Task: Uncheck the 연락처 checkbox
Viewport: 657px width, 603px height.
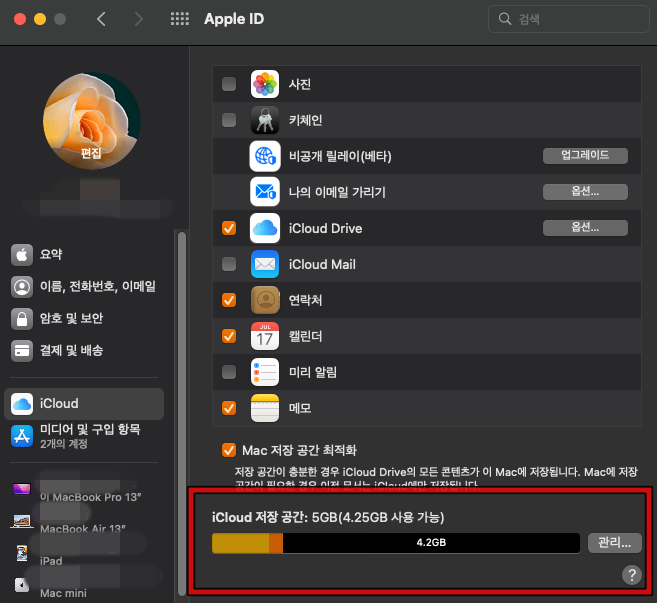Action: (x=229, y=300)
